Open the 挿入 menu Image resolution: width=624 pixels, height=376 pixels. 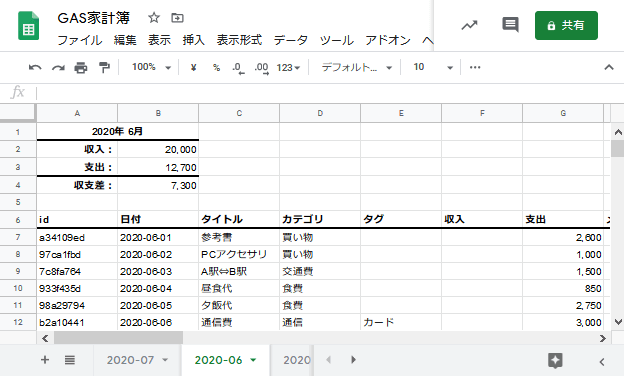tap(193, 40)
